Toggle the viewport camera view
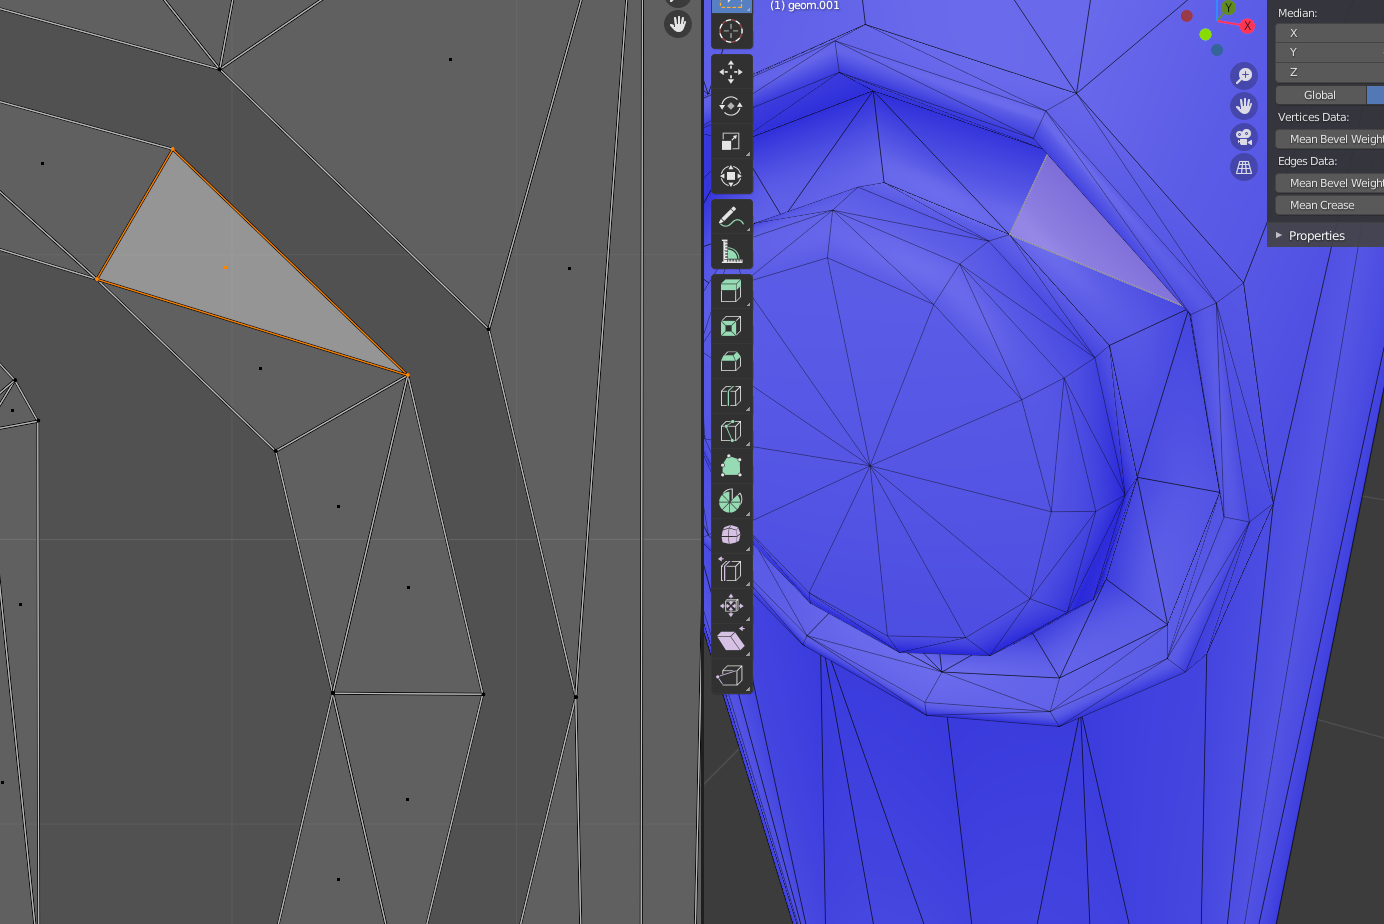Screen dimensions: 1384x924 (x=1243, y=137)
